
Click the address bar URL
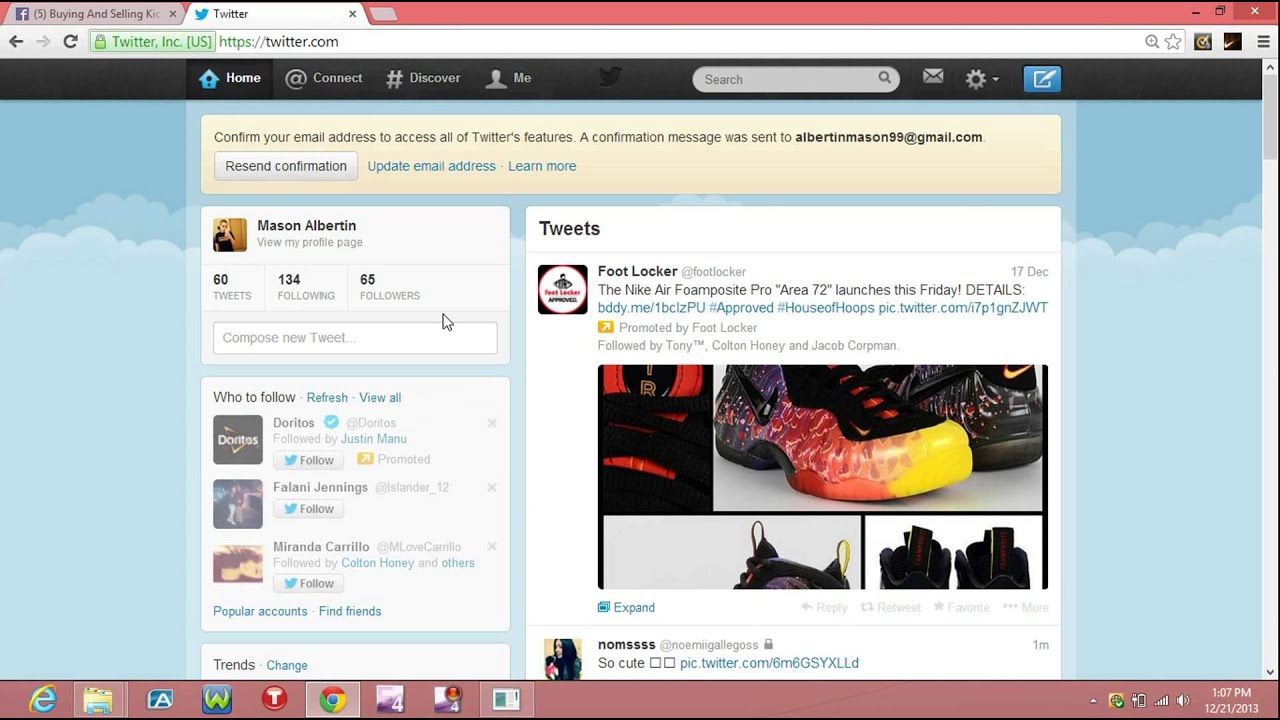click(278, 42)
